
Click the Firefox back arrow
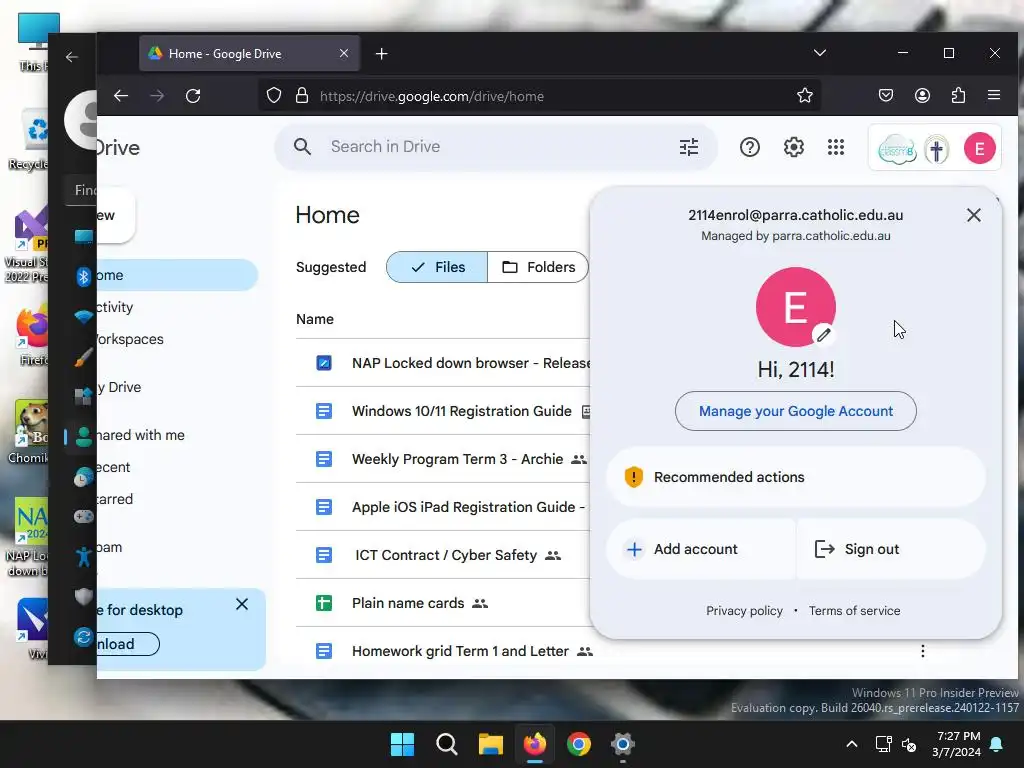tap(121, 96)
